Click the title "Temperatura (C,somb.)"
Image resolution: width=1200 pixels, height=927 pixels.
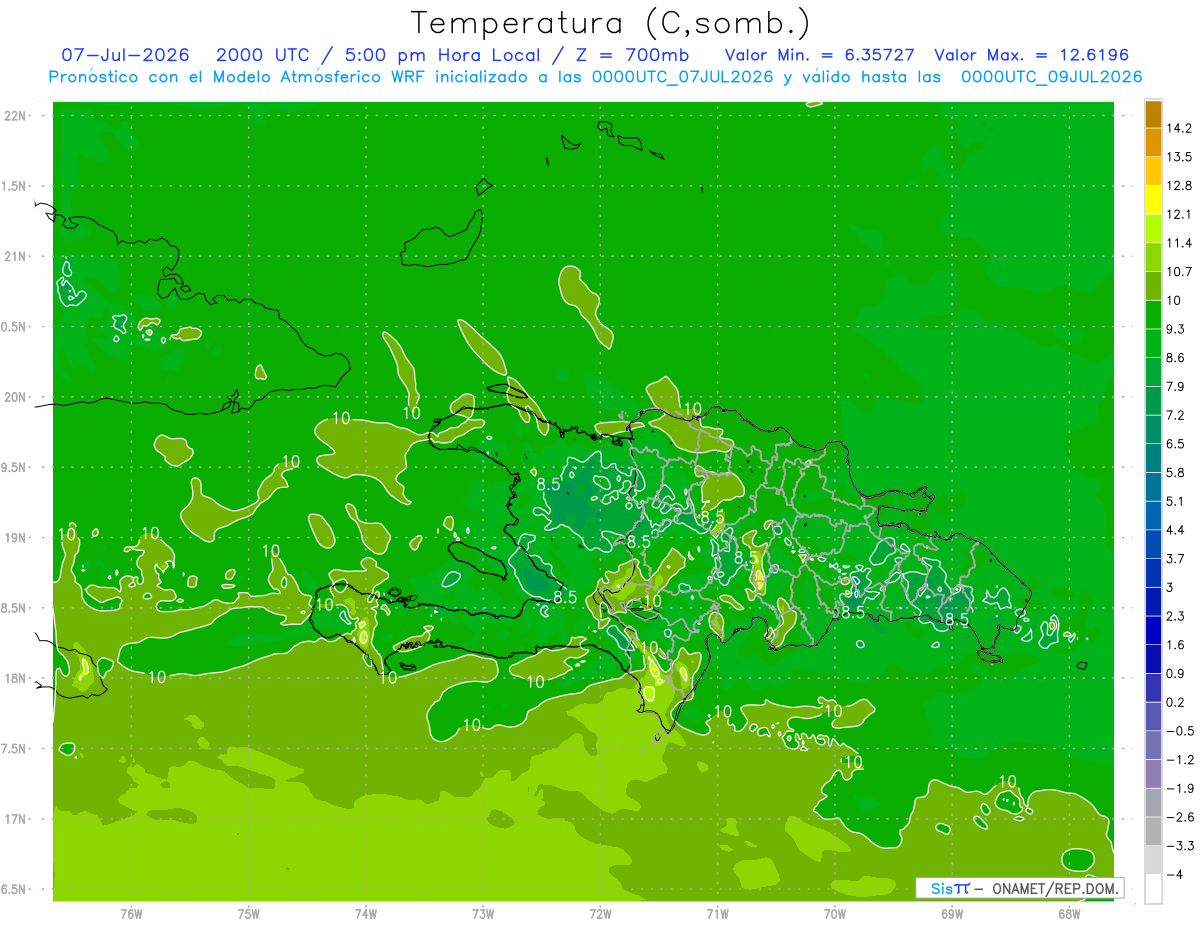click(611, 24)
